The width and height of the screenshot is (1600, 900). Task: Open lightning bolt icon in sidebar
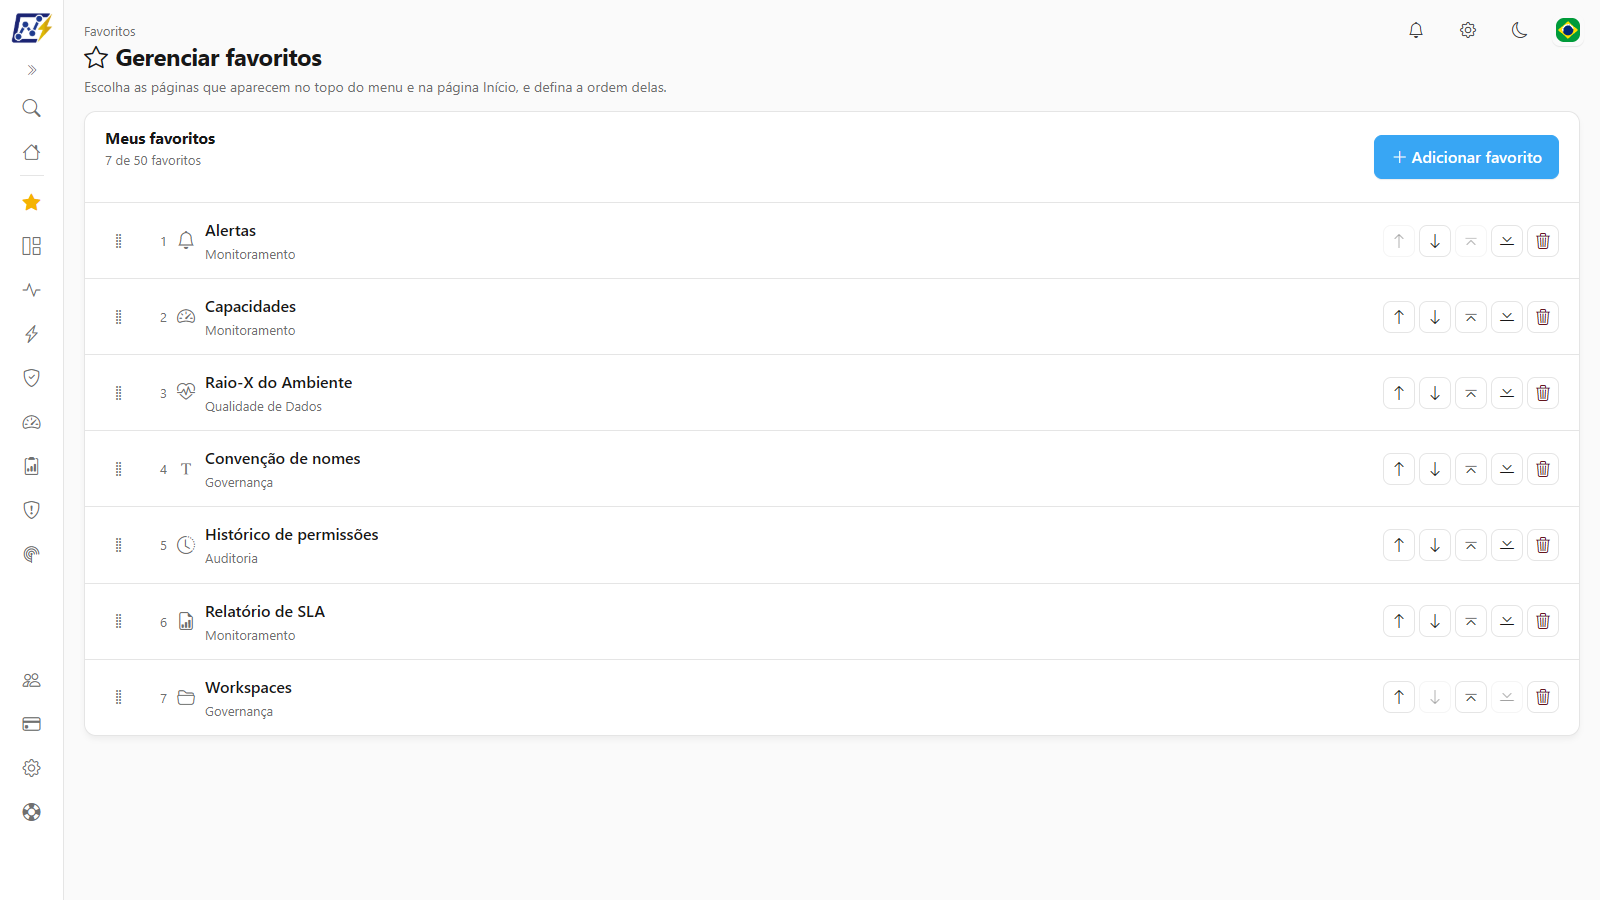32,334
